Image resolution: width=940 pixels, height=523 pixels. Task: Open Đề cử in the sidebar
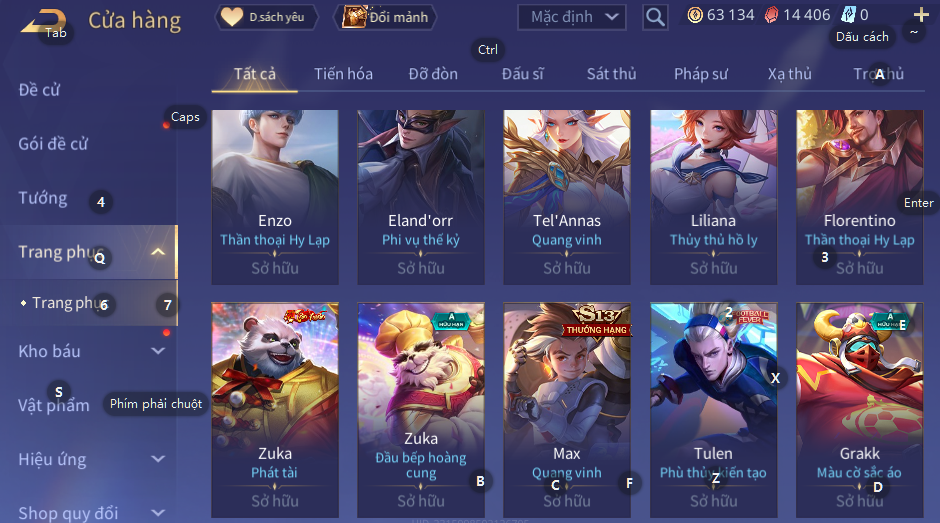(x=39, y=90)
